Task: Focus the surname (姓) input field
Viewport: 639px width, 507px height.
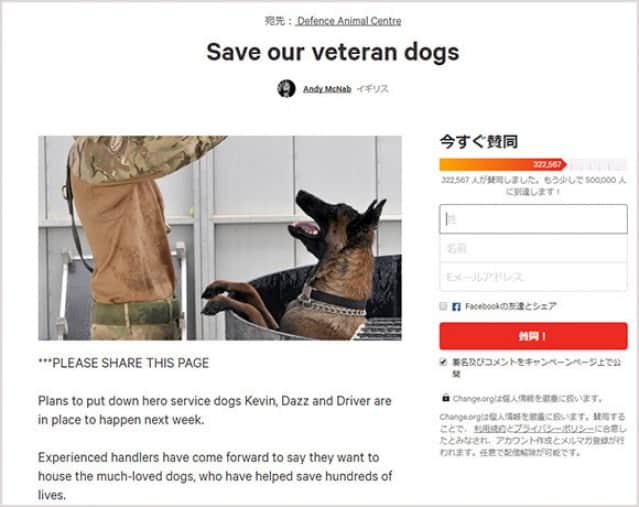Action: tap(533, 219)
